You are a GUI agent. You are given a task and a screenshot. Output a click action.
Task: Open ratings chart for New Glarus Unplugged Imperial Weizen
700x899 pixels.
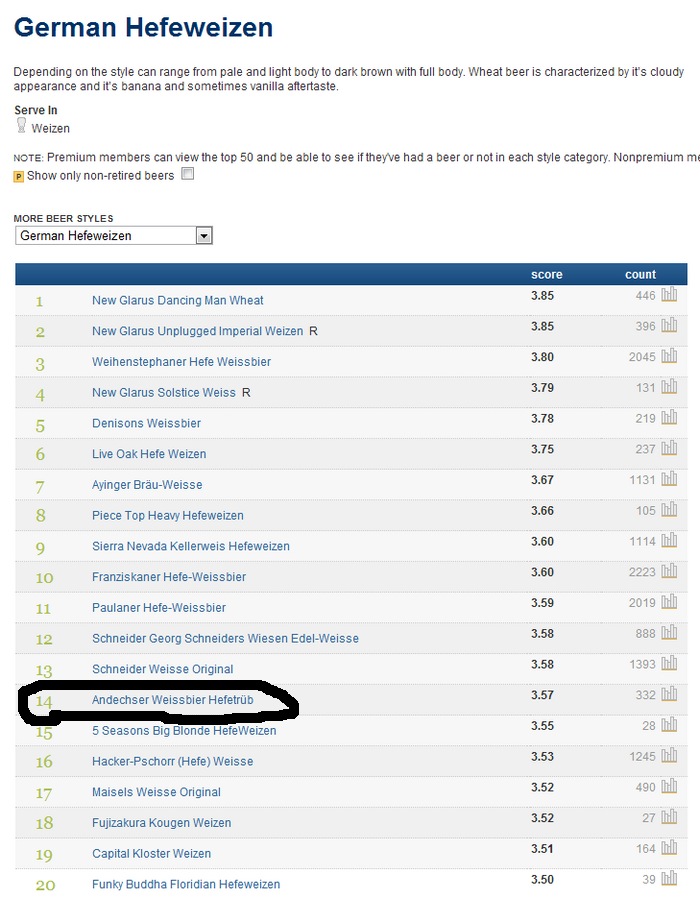point(669,325)
